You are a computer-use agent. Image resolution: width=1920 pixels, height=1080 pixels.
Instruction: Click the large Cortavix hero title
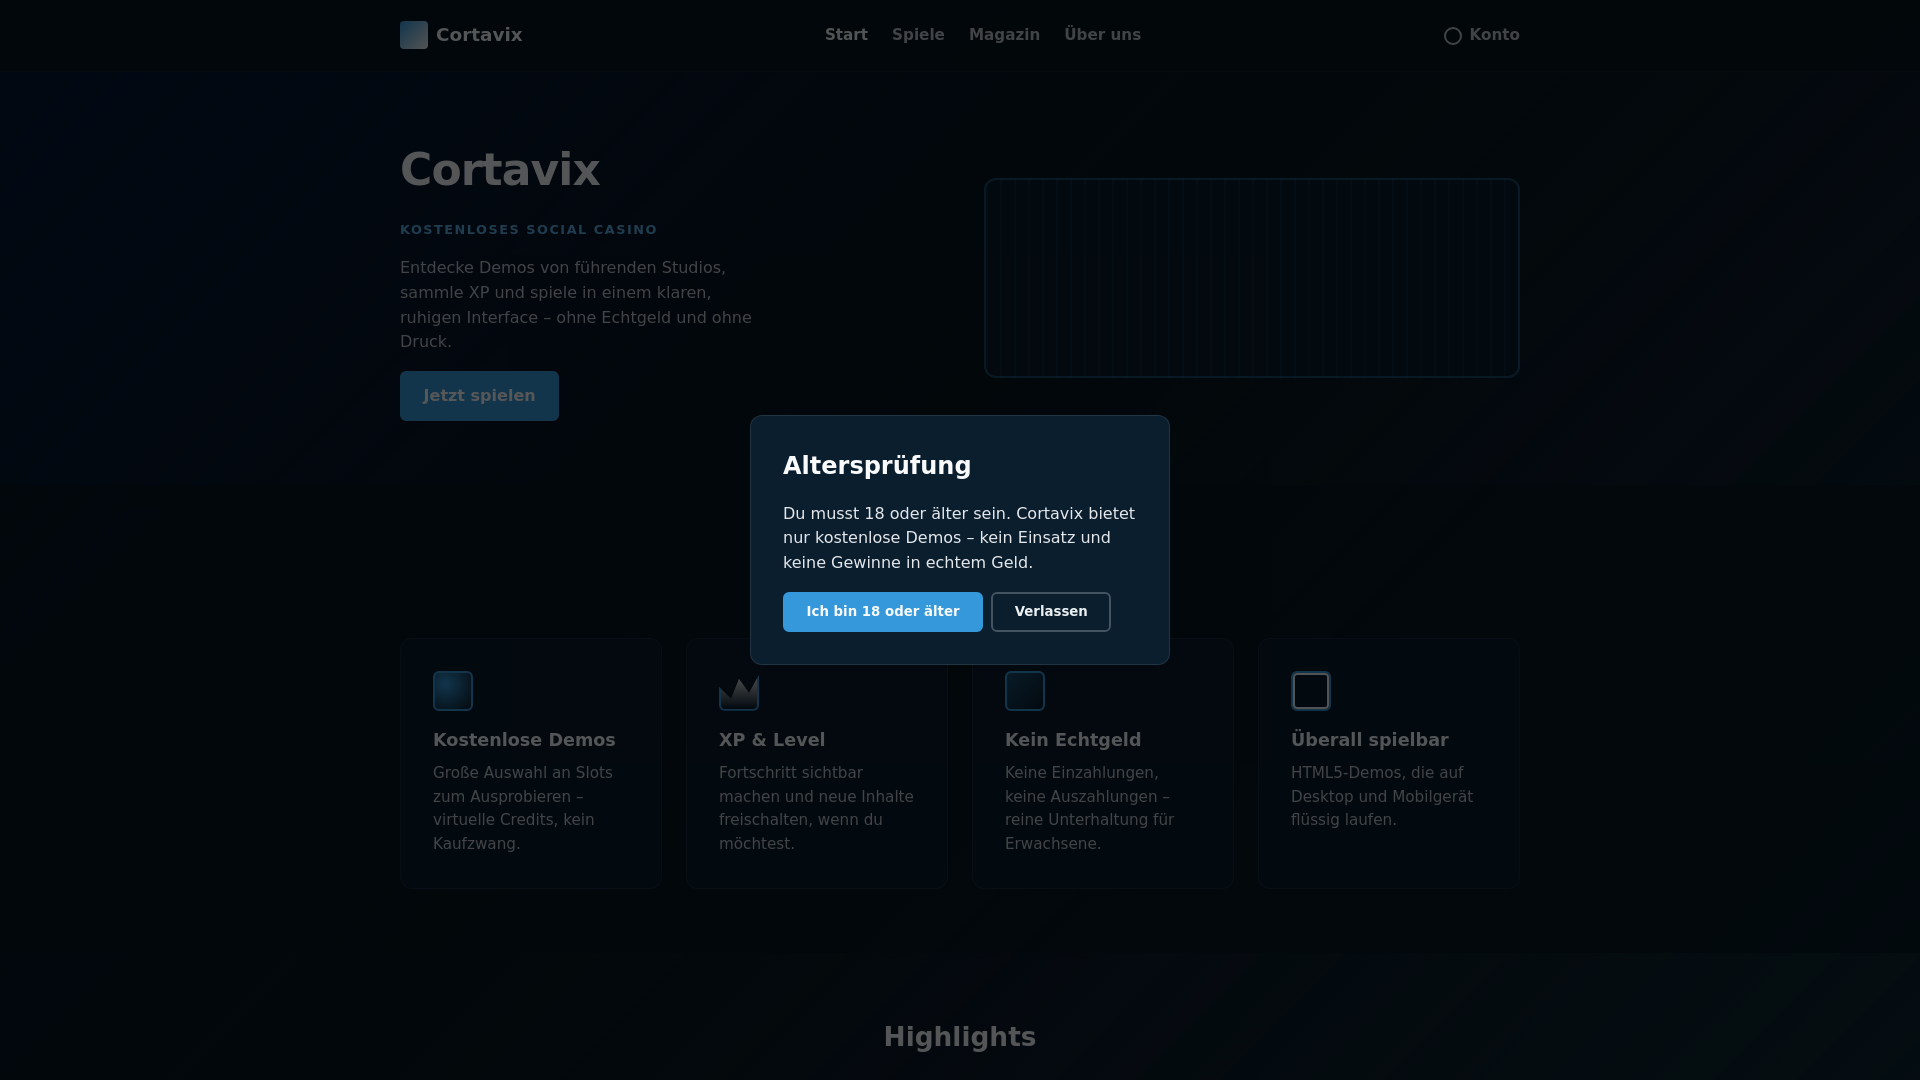click(500, 170)
